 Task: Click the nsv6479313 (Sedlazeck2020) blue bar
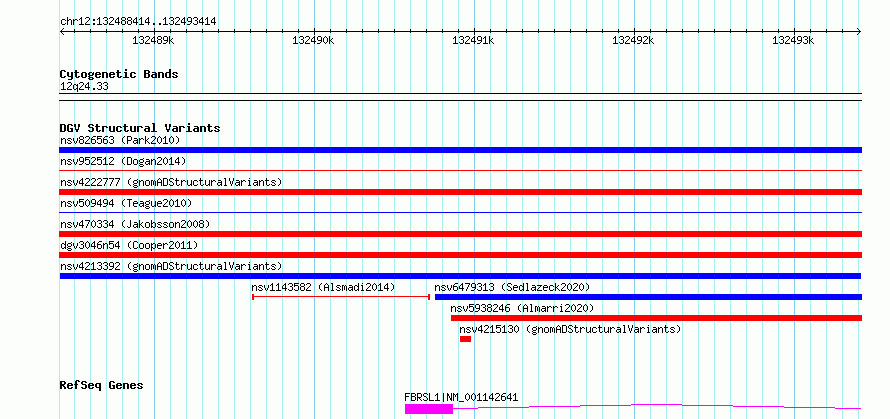click(648, 297)
